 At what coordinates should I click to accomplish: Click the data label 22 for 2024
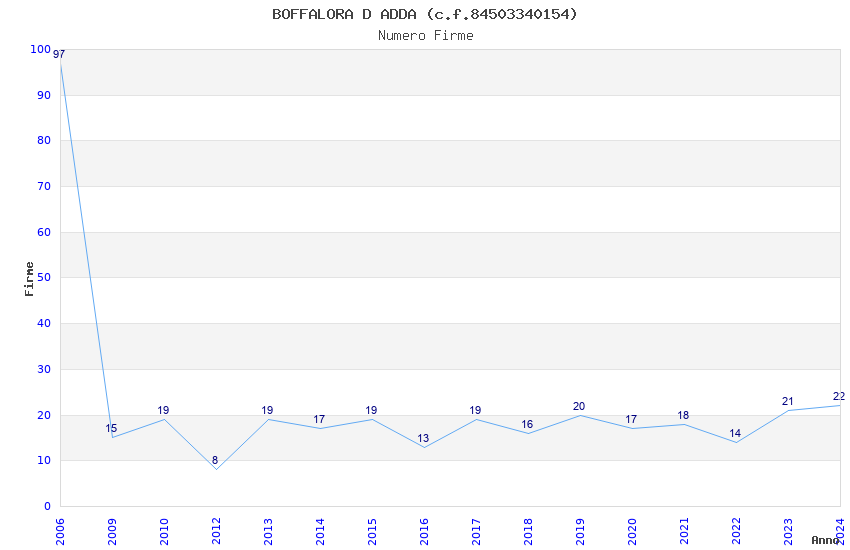tap(839, 396)
